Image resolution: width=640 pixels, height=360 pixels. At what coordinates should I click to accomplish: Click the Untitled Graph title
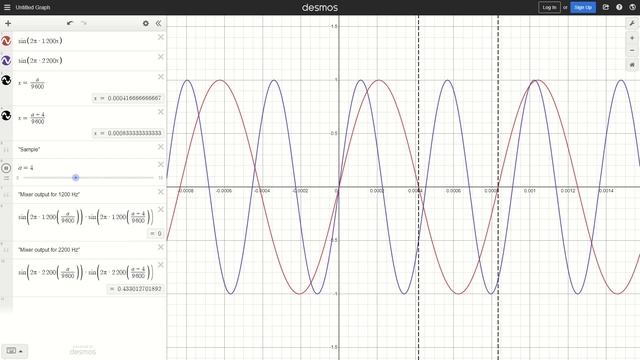click(33, 7)
